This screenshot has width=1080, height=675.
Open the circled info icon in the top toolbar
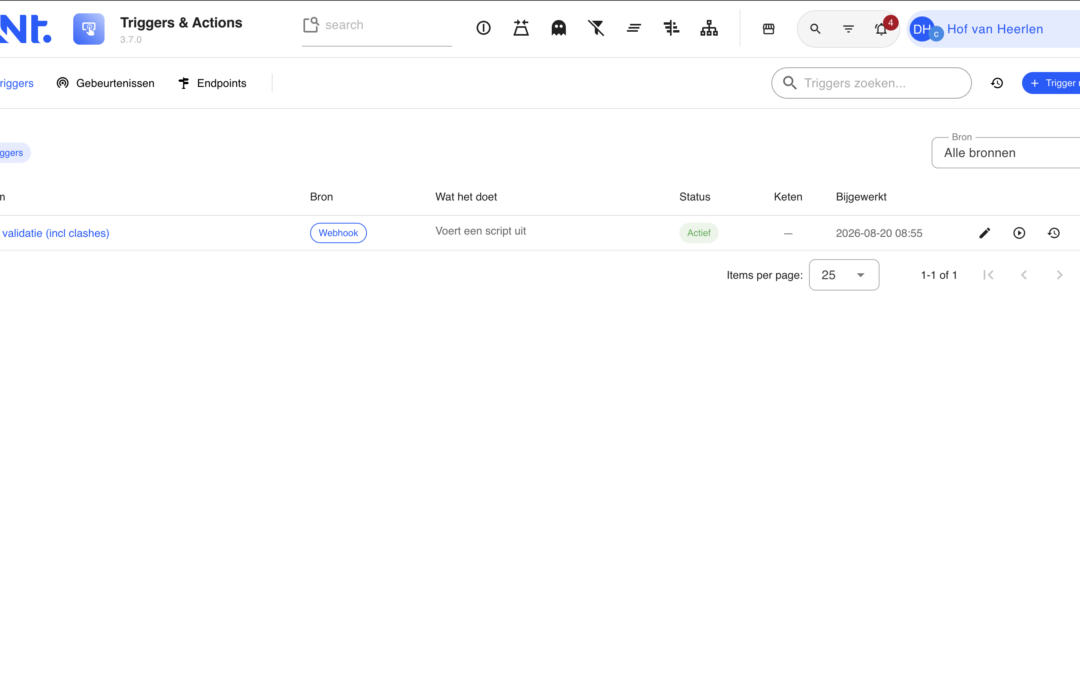[484, 28]
